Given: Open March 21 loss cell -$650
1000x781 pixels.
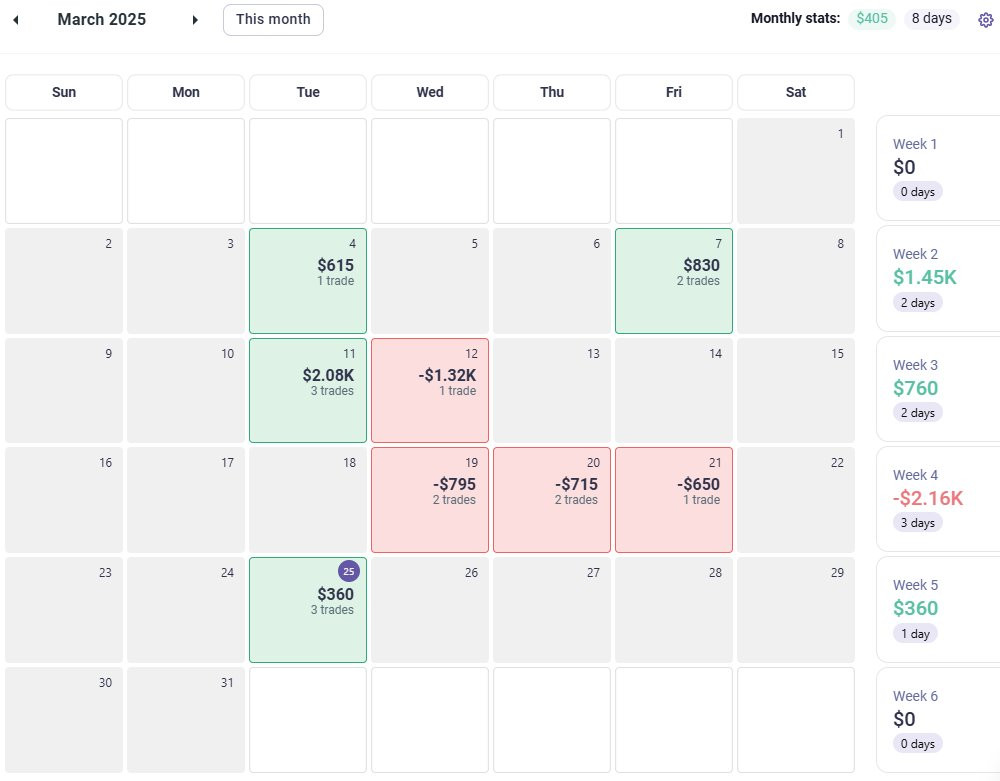Looking at the screenshot, I should coord(674,500).
